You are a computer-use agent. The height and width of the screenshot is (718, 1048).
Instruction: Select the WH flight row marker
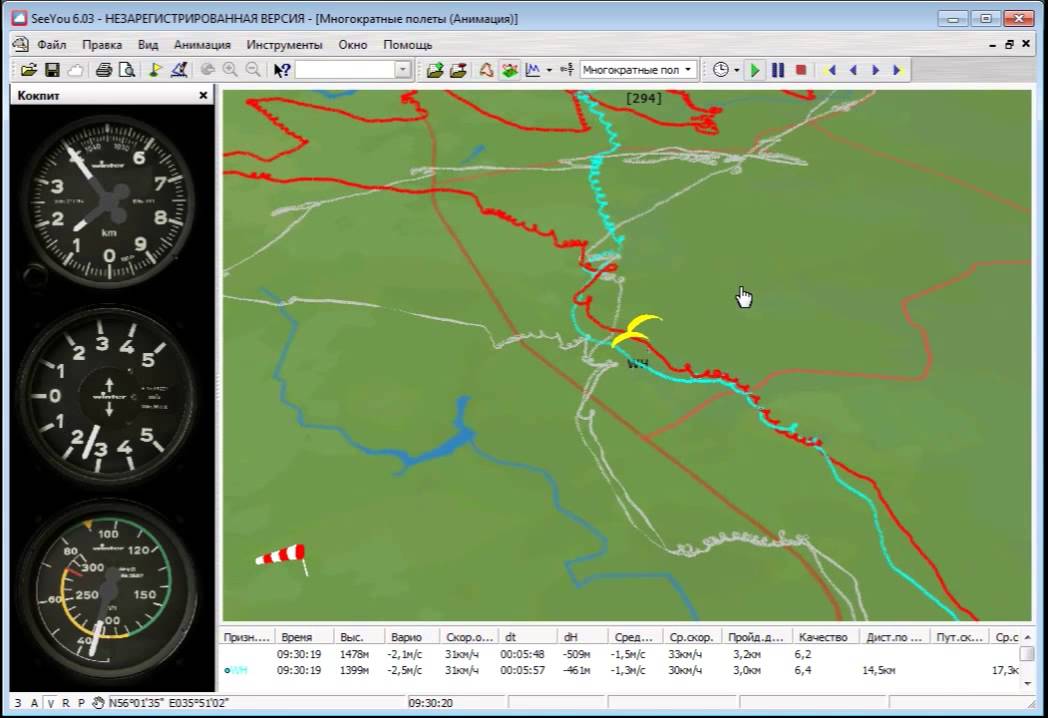(x=237, y=670)
